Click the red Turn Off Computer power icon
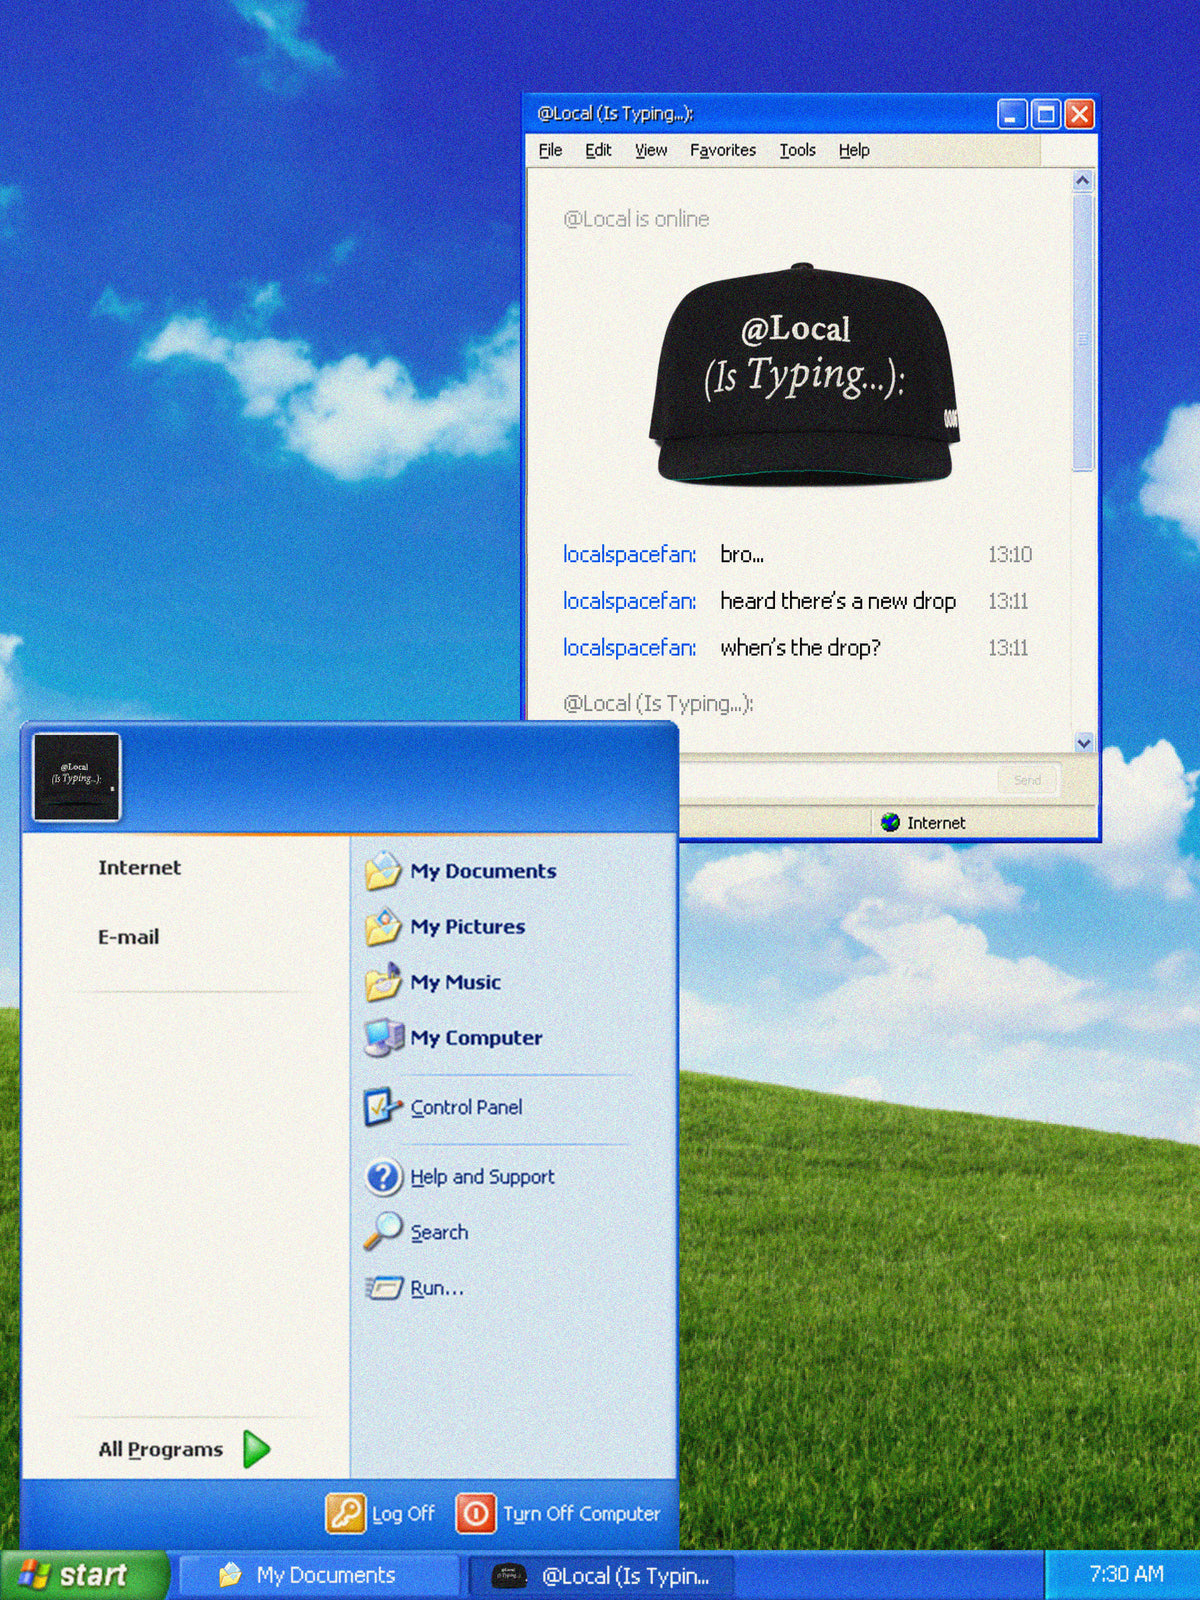The height and width of the screenshot is (1600, 1200). (476, 1513)
